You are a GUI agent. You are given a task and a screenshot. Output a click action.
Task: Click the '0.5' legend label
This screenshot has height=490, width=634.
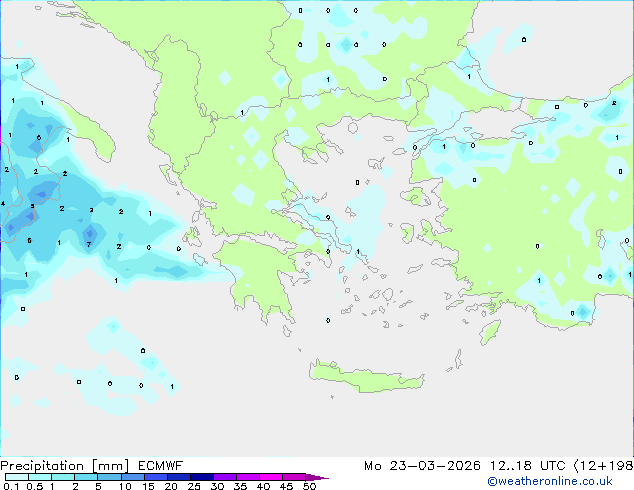coord(35,486)
